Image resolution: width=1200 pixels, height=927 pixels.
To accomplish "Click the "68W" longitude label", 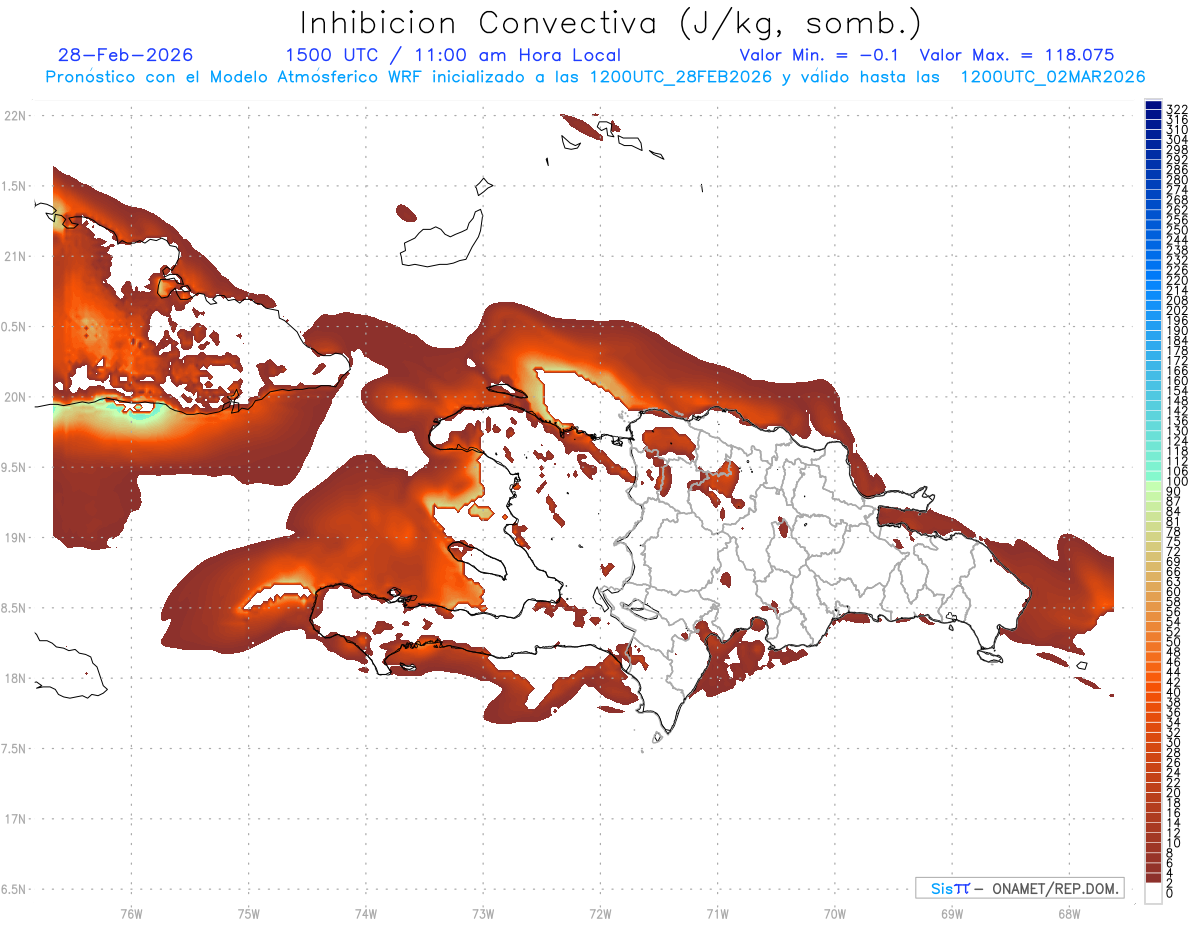I will (1068, 912).
